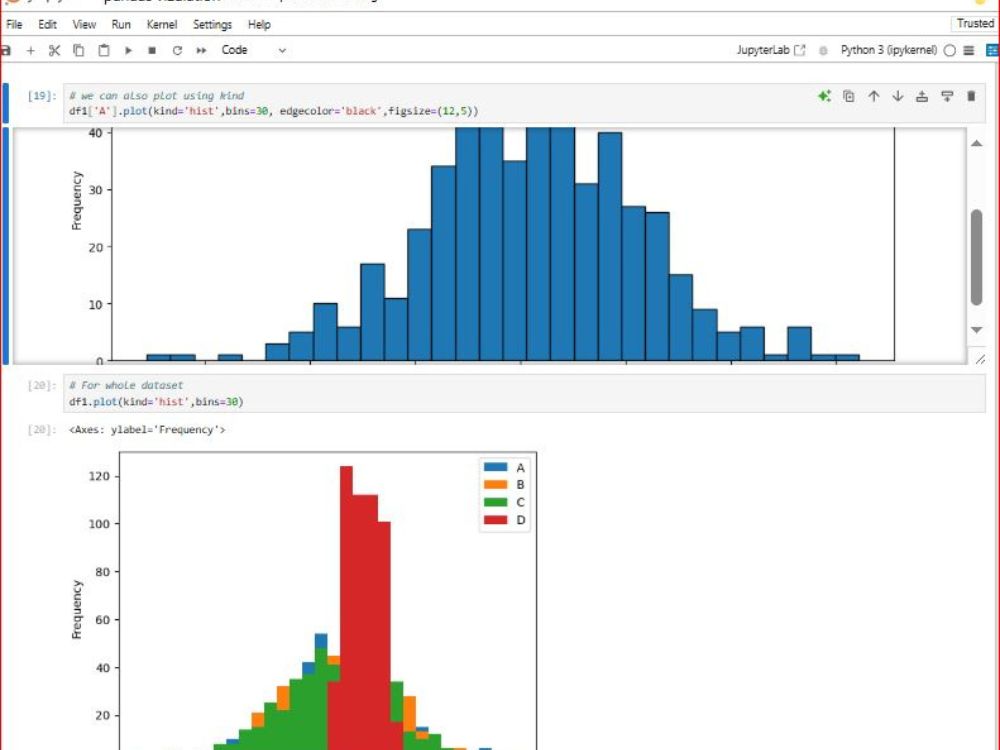Click the <Axes: ylabel='Frequency'> output text
The height and width of the screenshot is (750, 1000).
(x=147, y=430)
